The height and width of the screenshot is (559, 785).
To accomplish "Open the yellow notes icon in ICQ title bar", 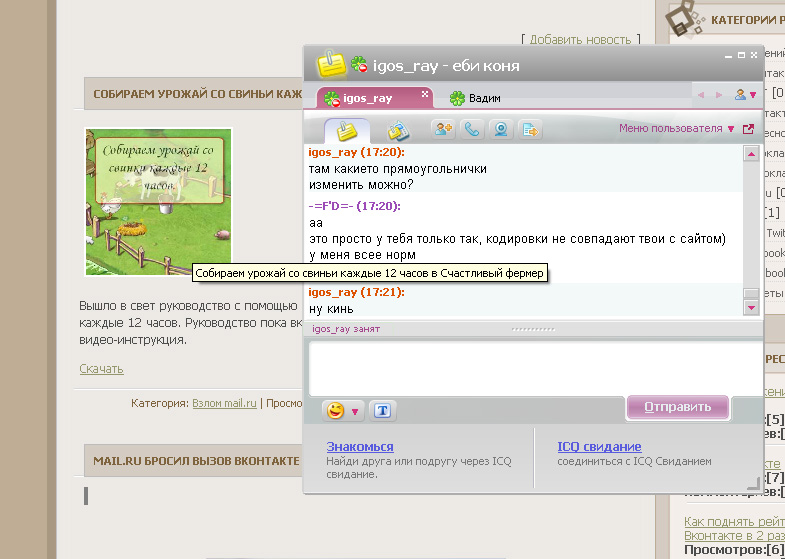I will (x=331, y=64).
